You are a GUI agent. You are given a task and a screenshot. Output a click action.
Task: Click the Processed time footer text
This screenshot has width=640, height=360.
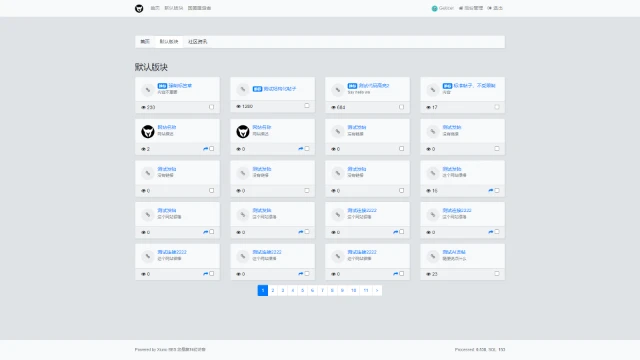point(480,349)
